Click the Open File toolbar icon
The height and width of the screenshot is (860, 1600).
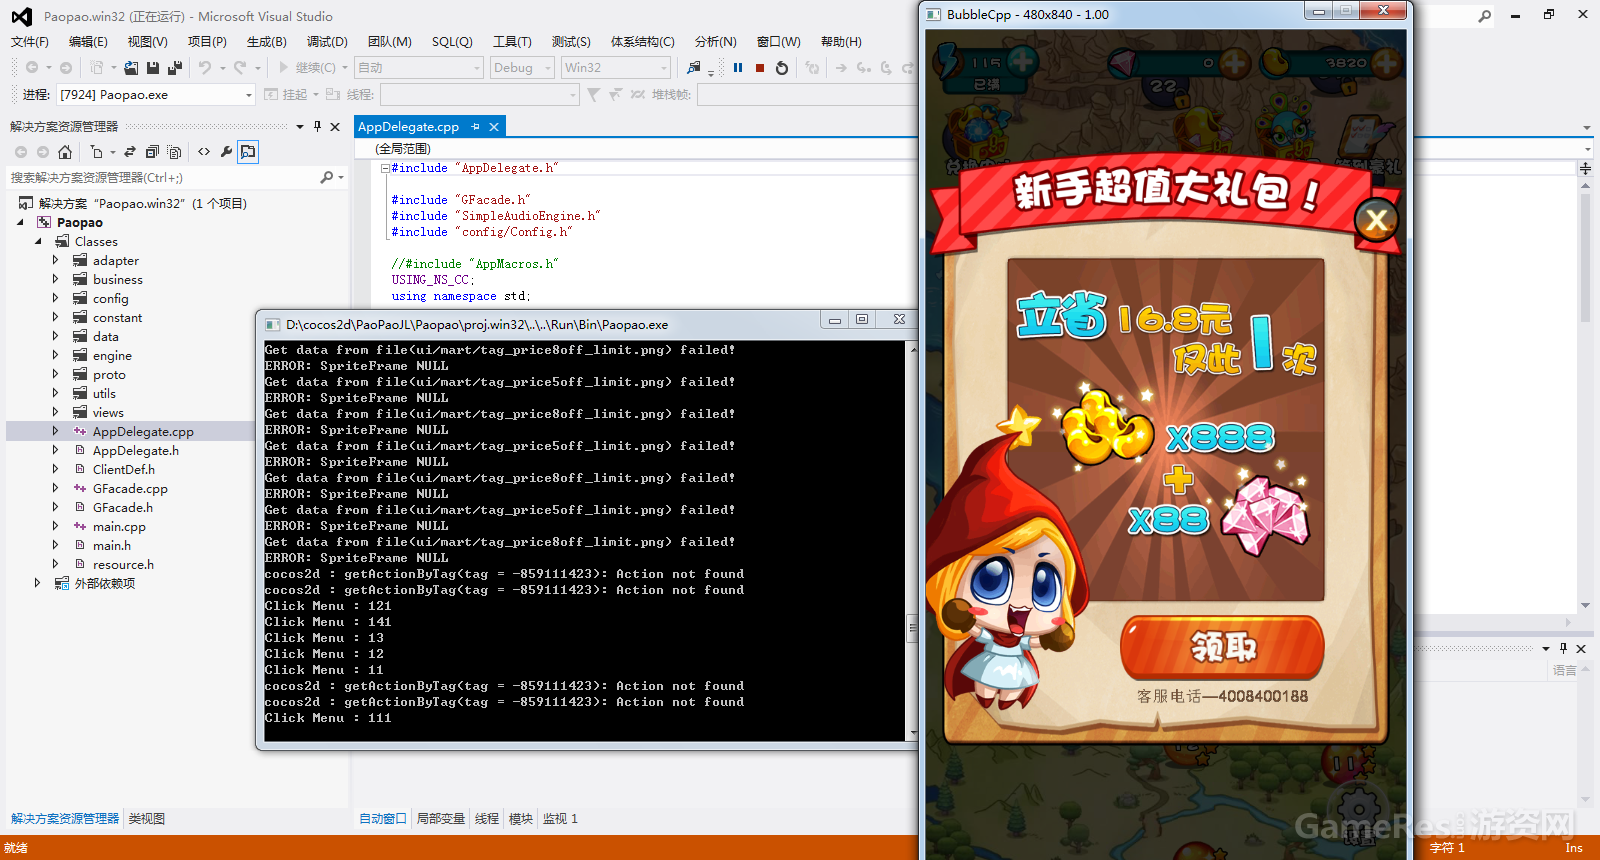pyautogui.click(x=131, y=68)
